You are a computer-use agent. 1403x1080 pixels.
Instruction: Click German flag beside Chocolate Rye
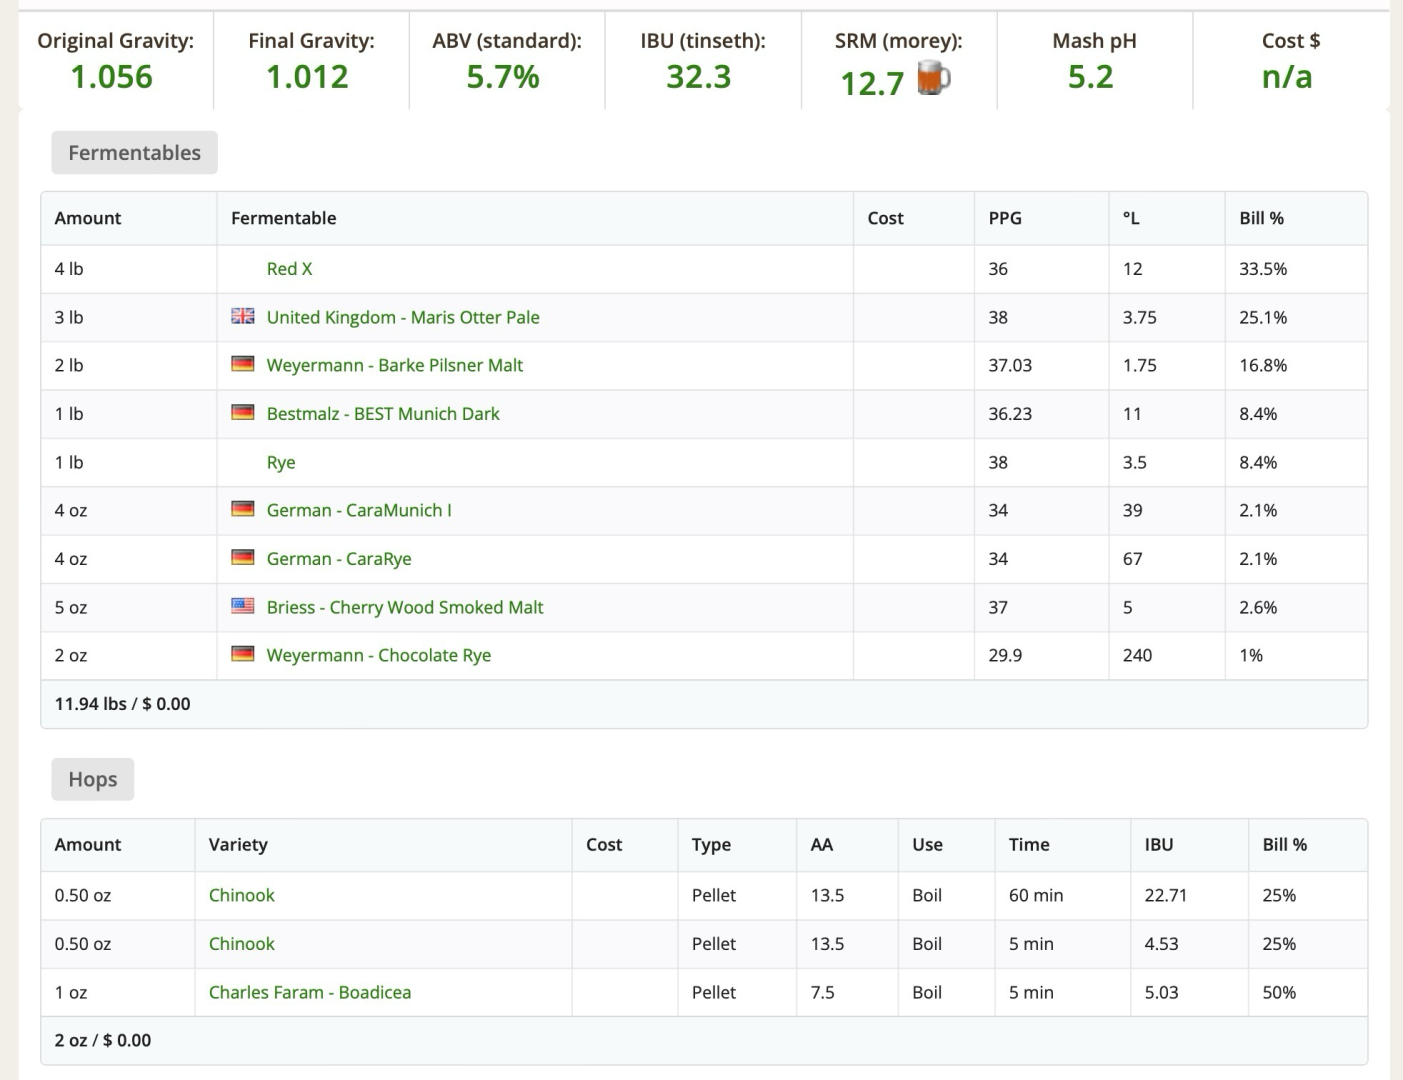click(243, 654)
